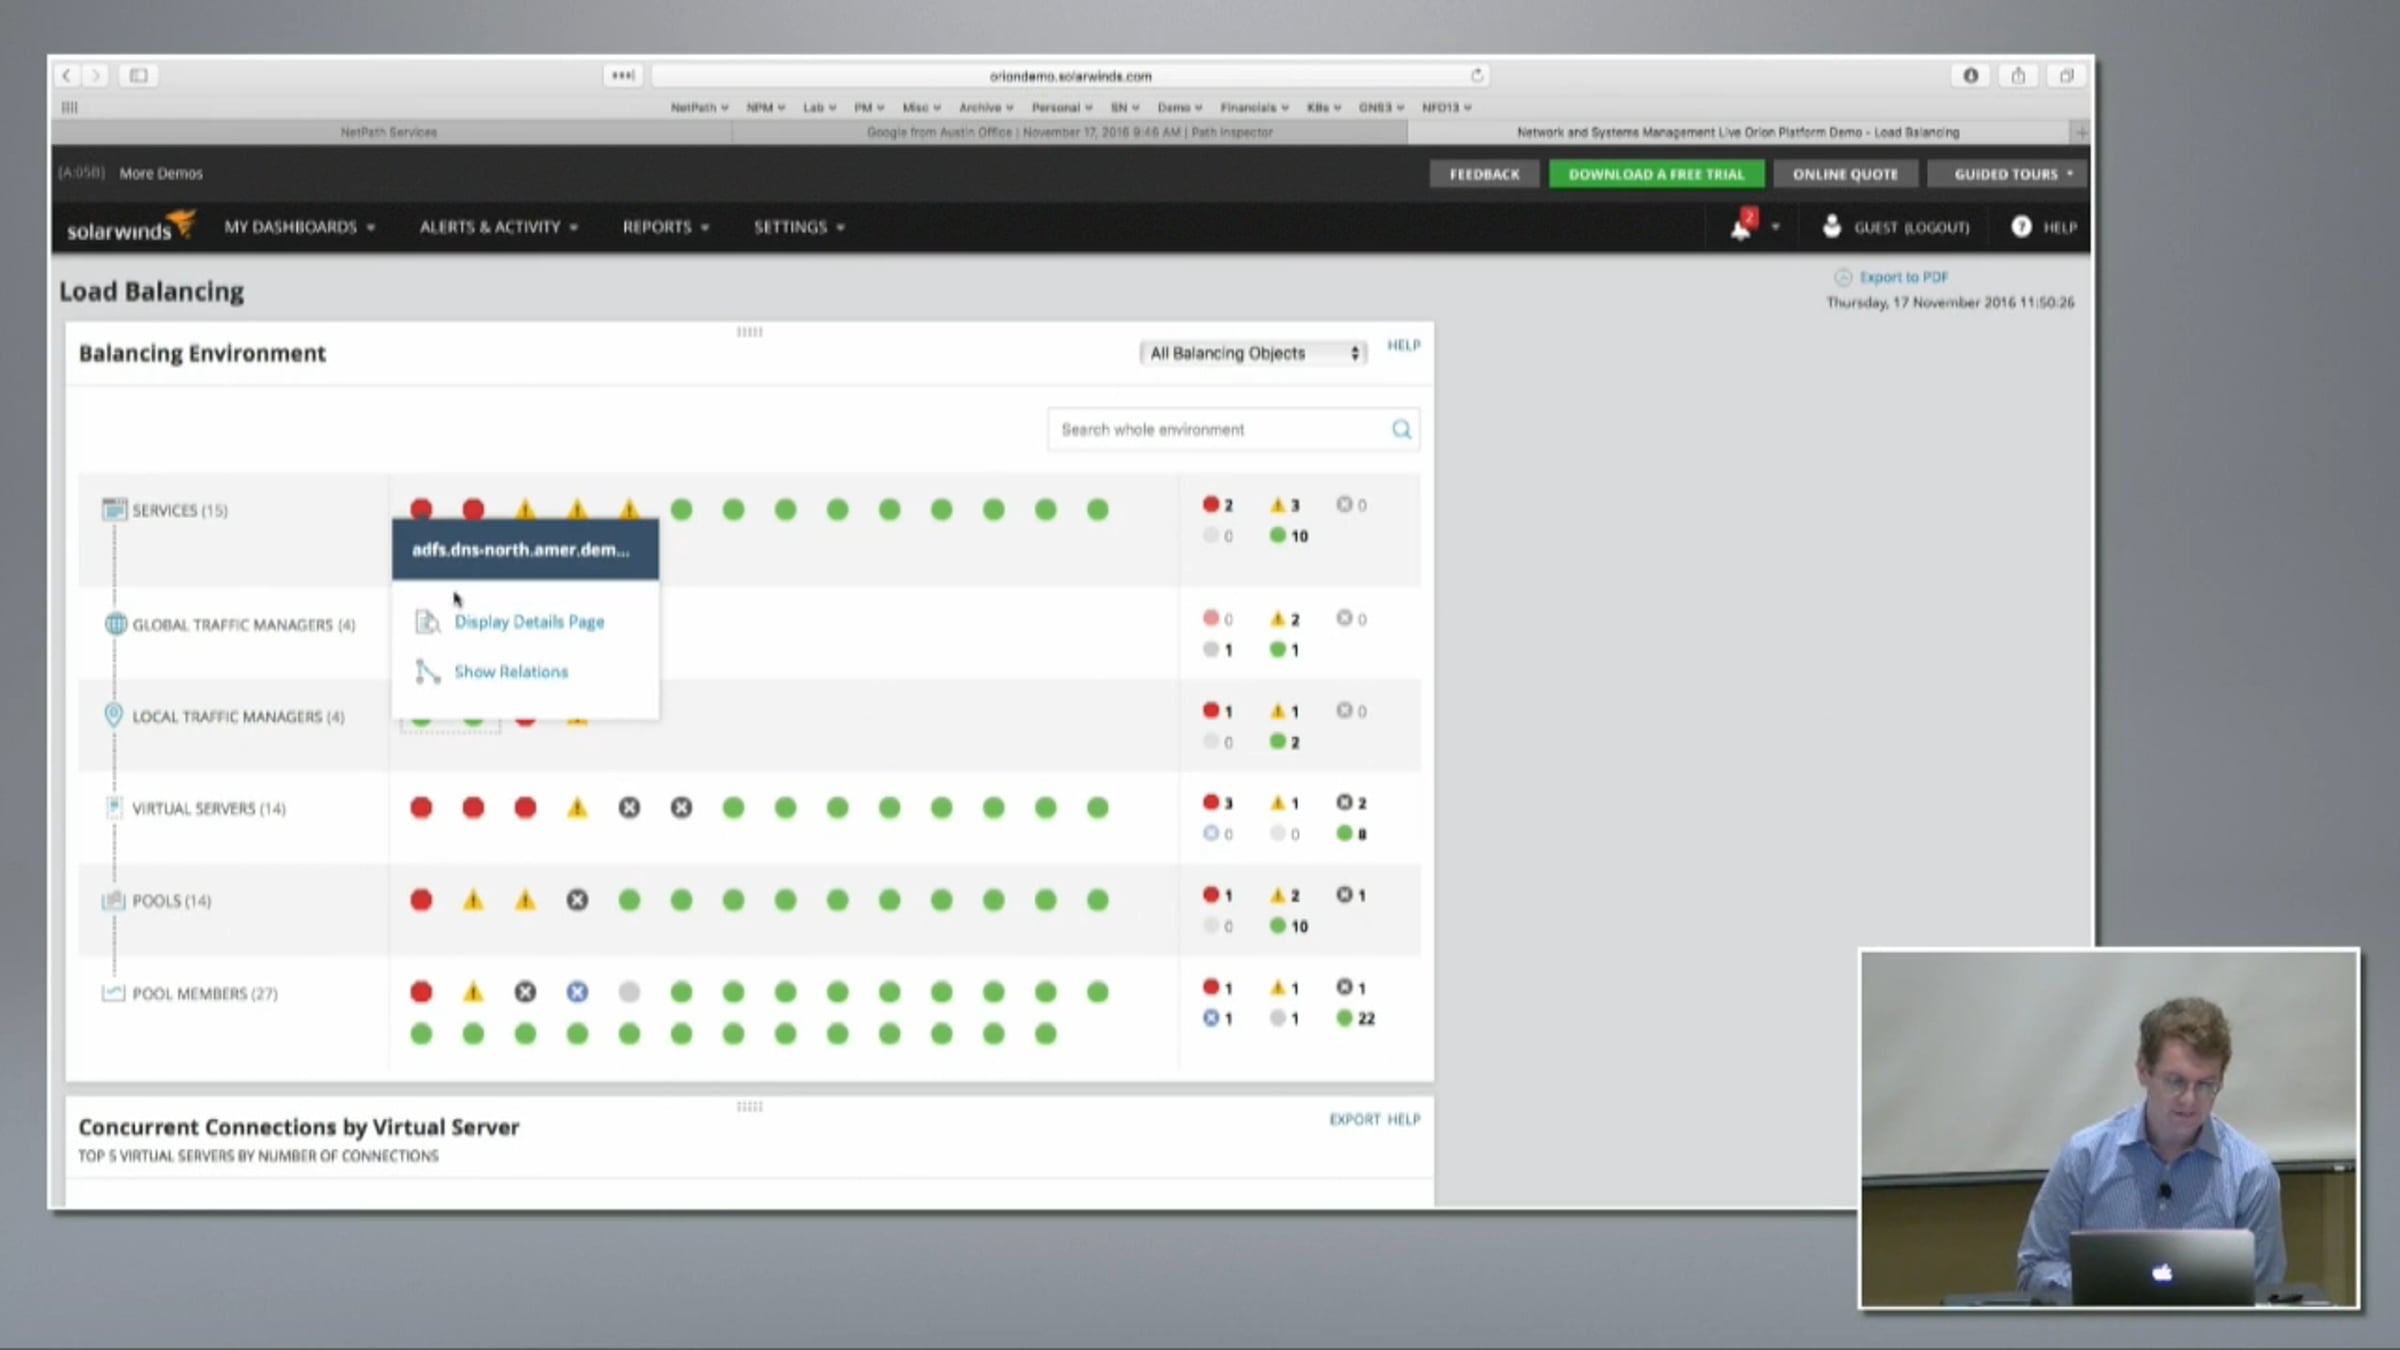Click the browser address bar
This screenshot has width=2400, height=1350.
[x=1070, y=75]
